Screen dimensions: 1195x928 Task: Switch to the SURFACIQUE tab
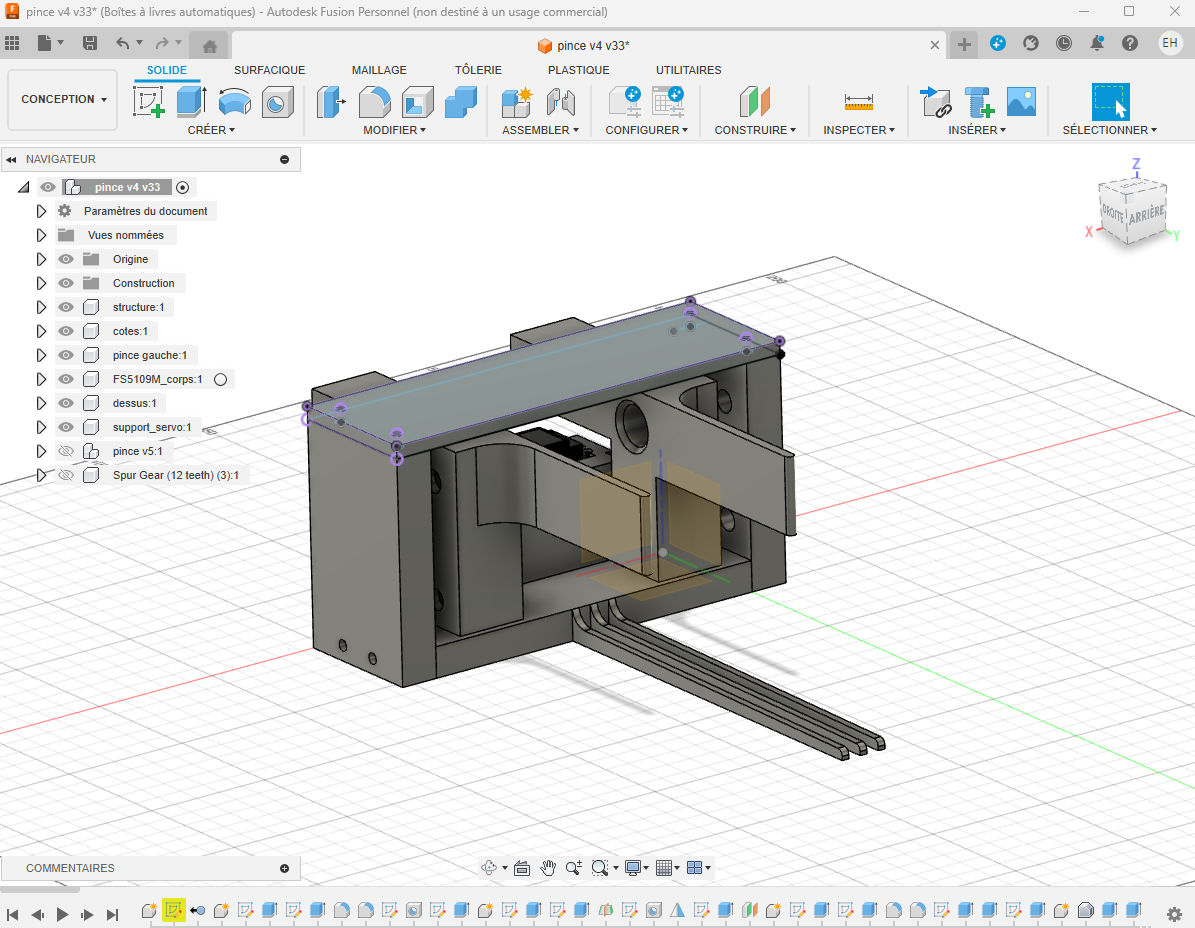pyautogui.click(x=269, y=70)
